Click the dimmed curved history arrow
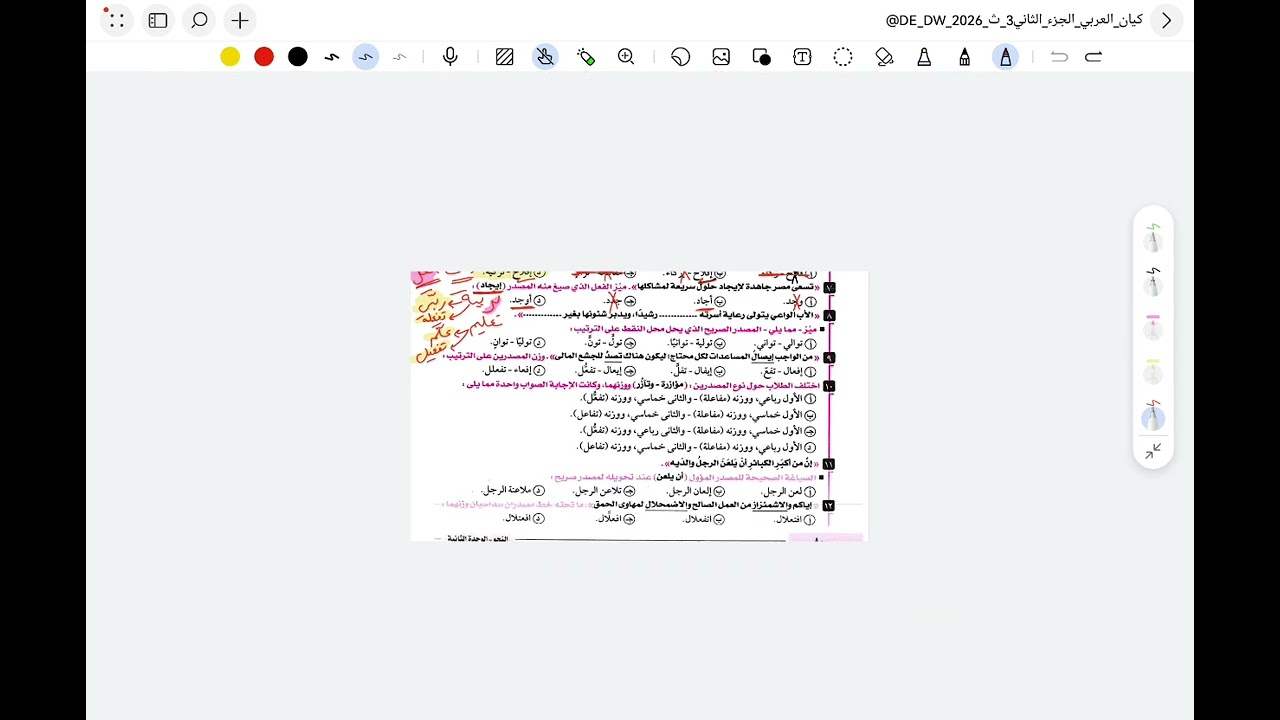1280x720 pixels. (x=1059, y=57)
